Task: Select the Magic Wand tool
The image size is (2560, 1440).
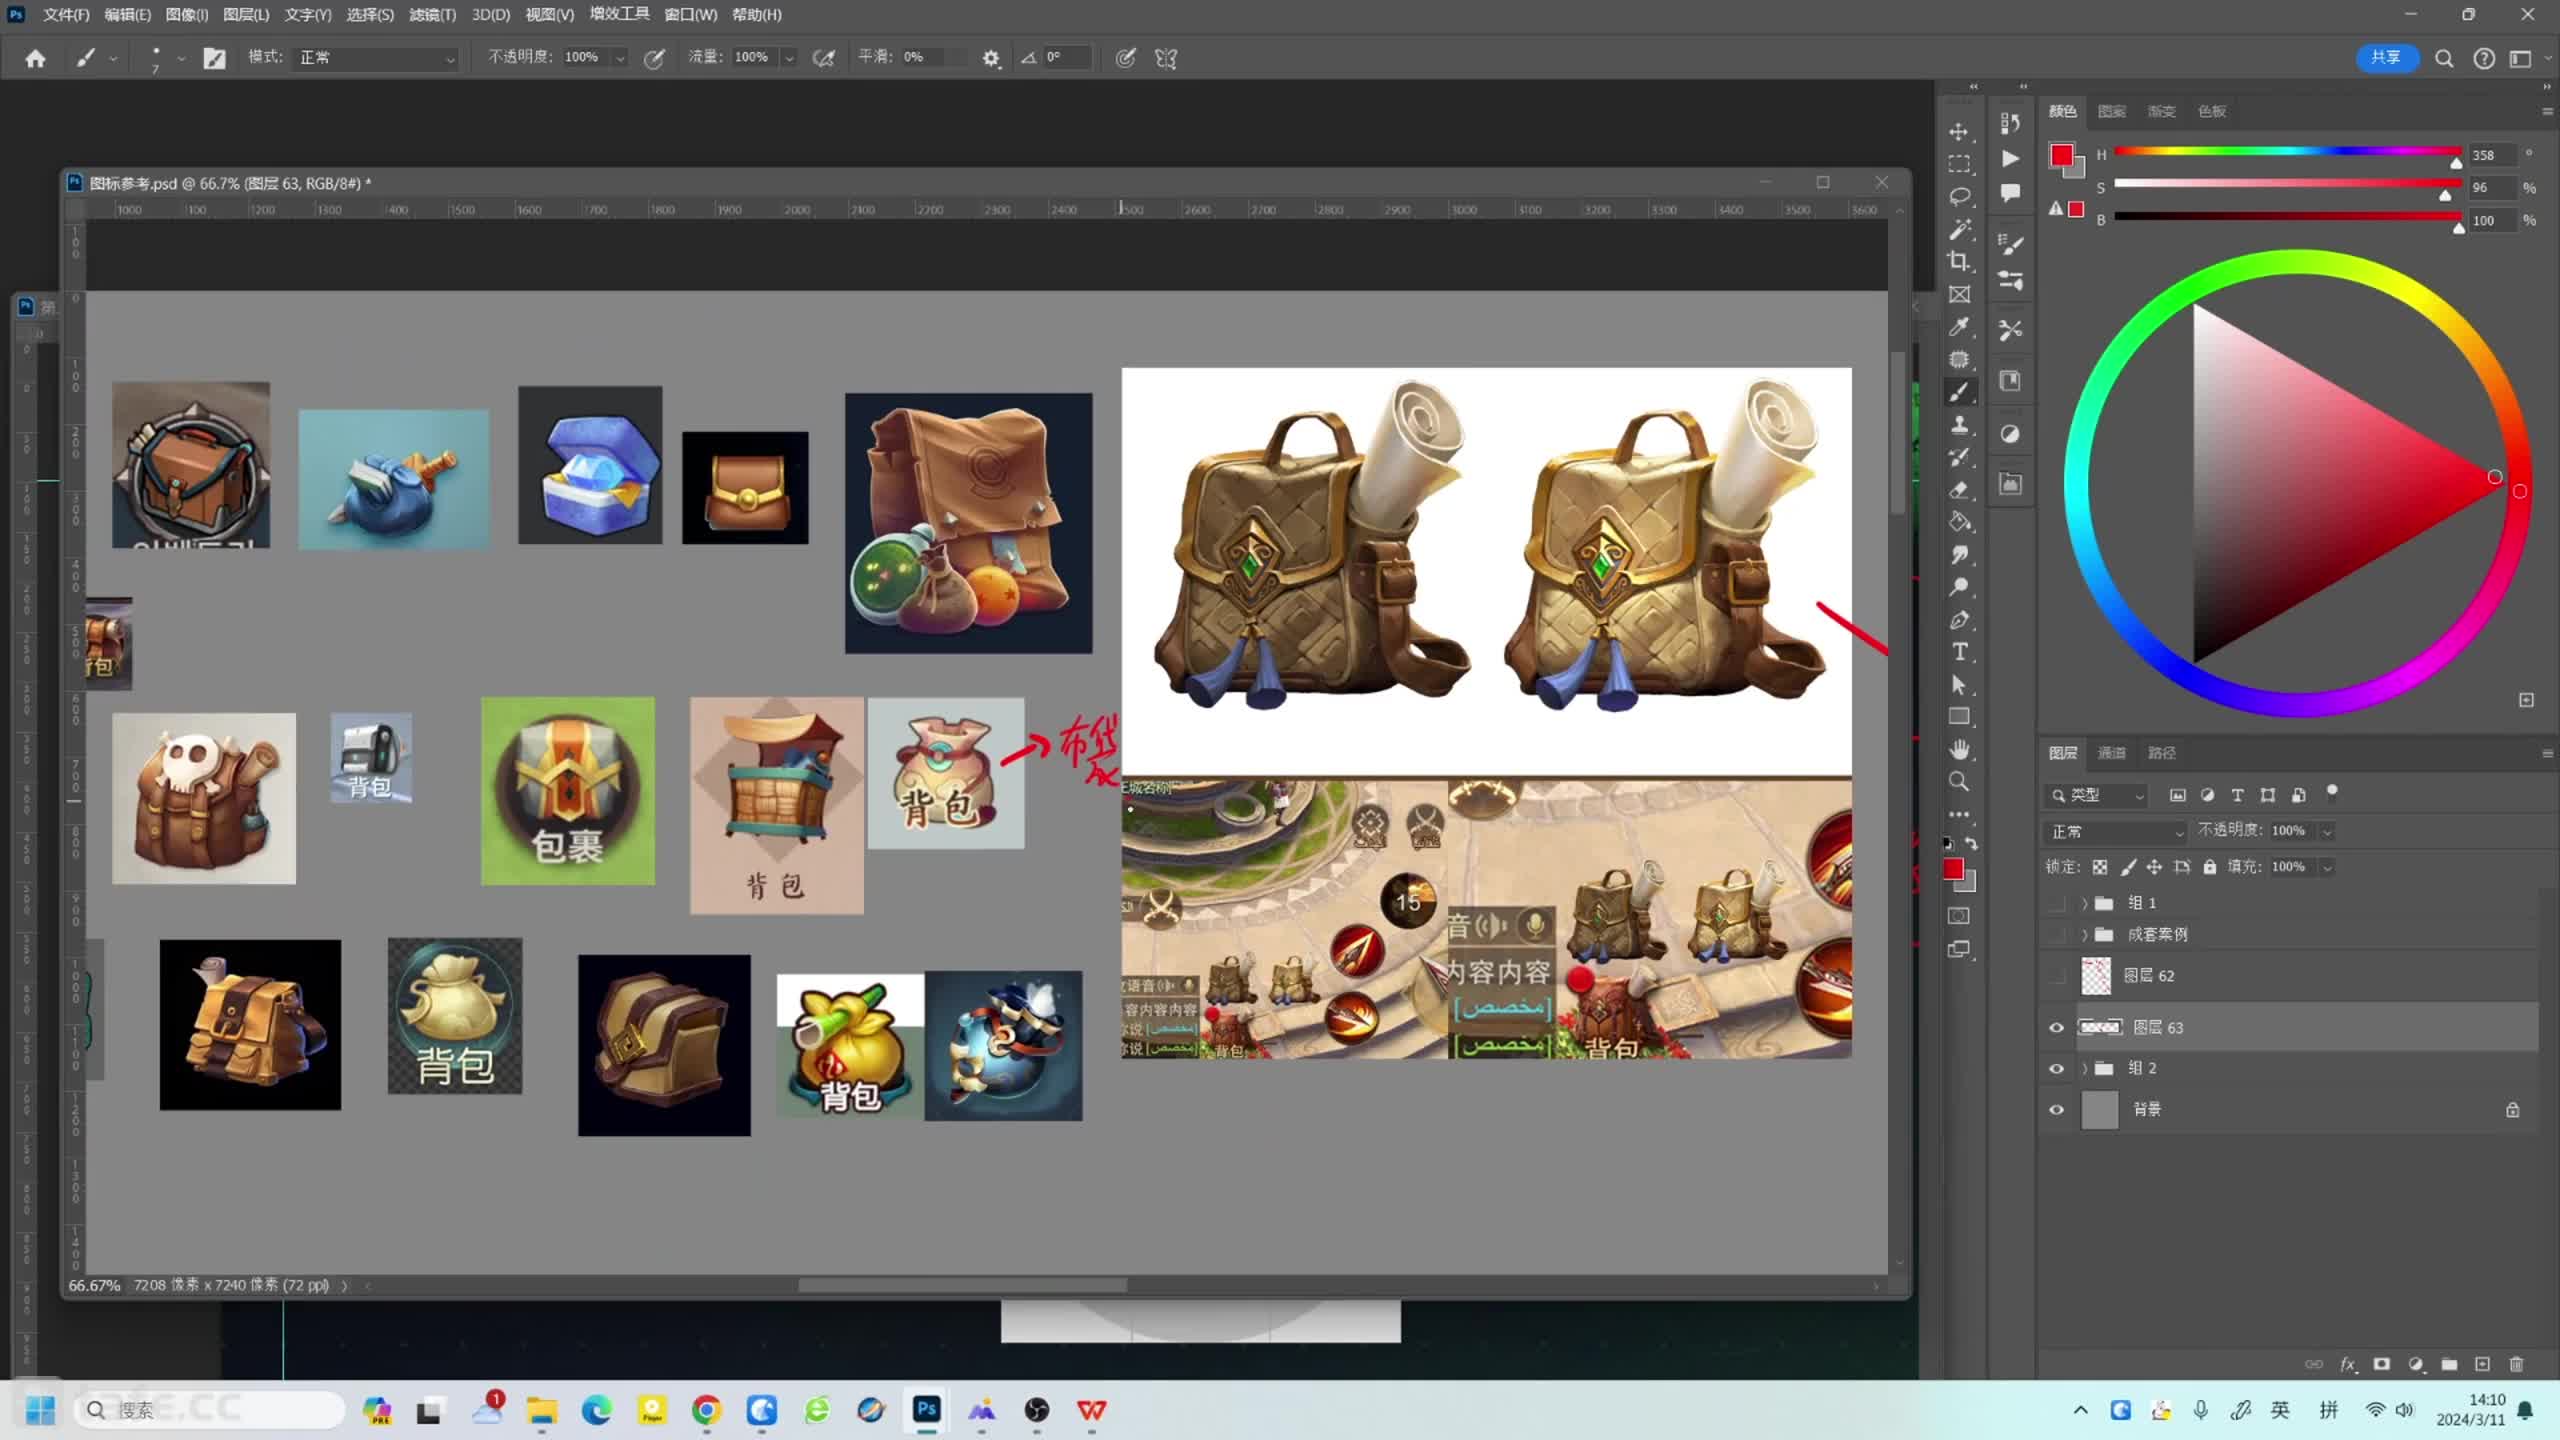Action: click(x=1959, y=230)
